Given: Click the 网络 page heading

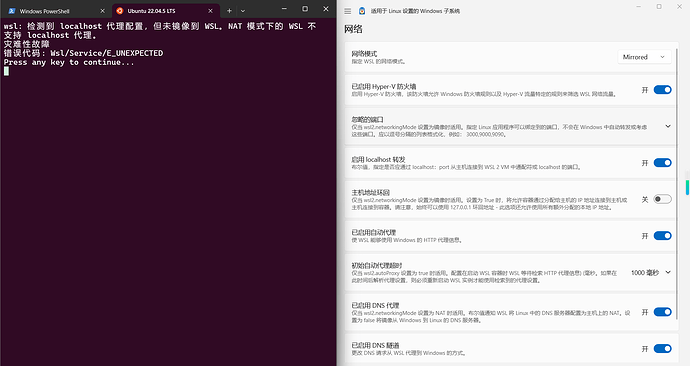Looking at the screenshot, I should click(353, 29).
